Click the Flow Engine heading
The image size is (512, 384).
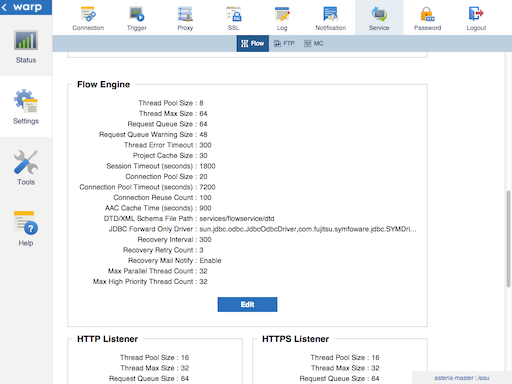103,85
